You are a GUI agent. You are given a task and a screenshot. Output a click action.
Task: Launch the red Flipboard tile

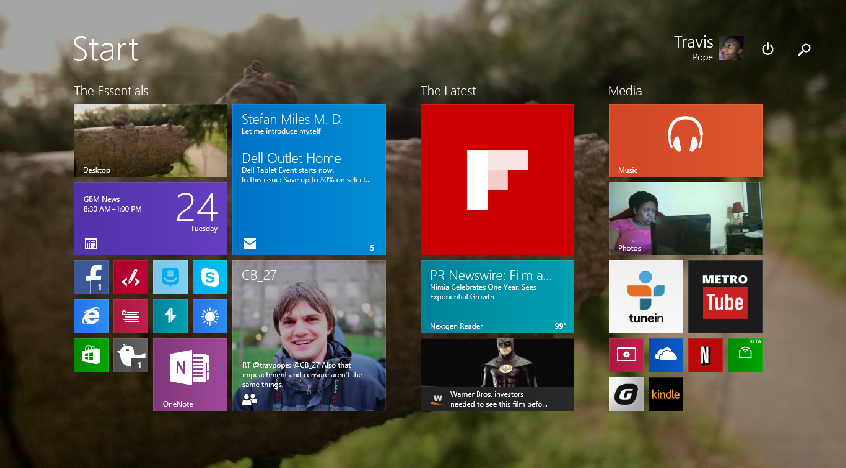(497, 179)
